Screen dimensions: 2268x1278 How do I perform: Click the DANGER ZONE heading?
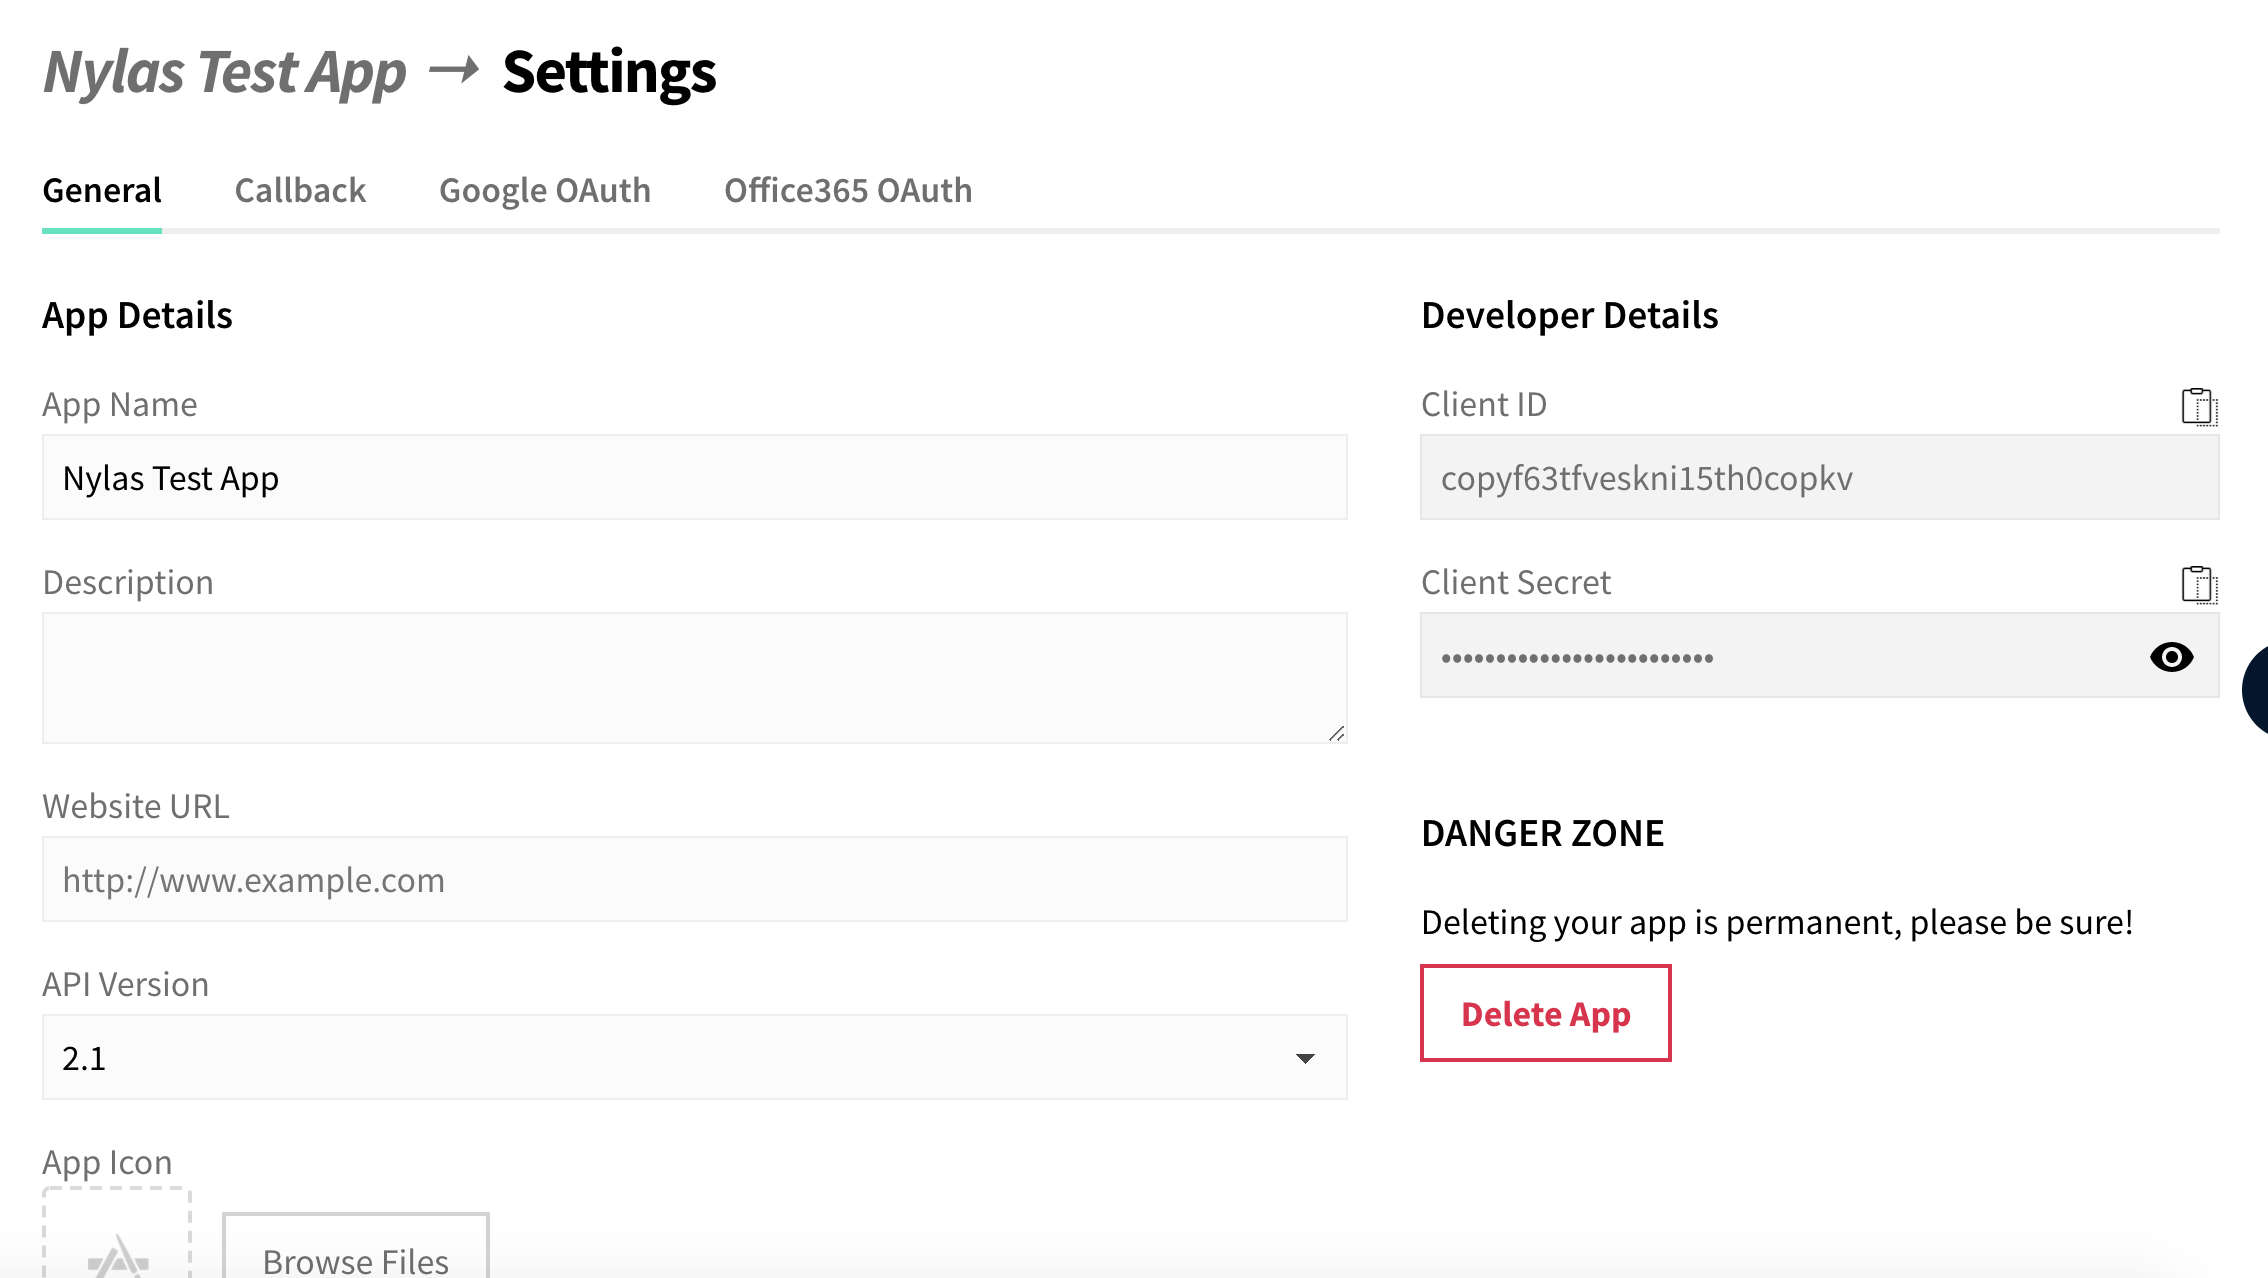pyautogui.click(x=1543, y=833)
